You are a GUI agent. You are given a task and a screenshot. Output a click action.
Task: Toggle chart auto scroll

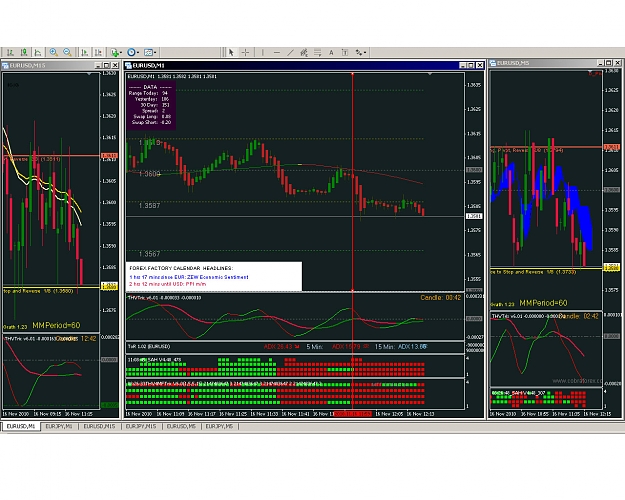[85, 52]
